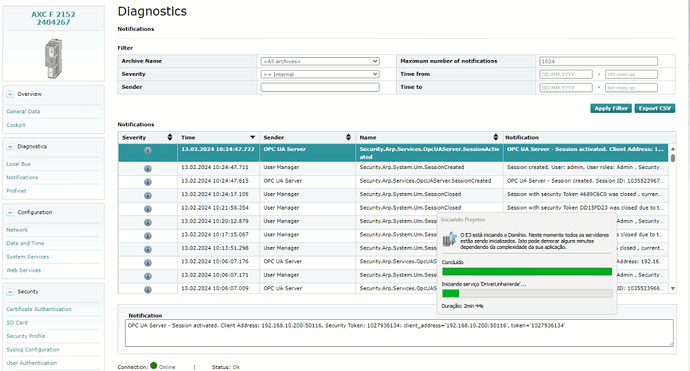Open Notifications in sidebar

click(x=22, y=177)
